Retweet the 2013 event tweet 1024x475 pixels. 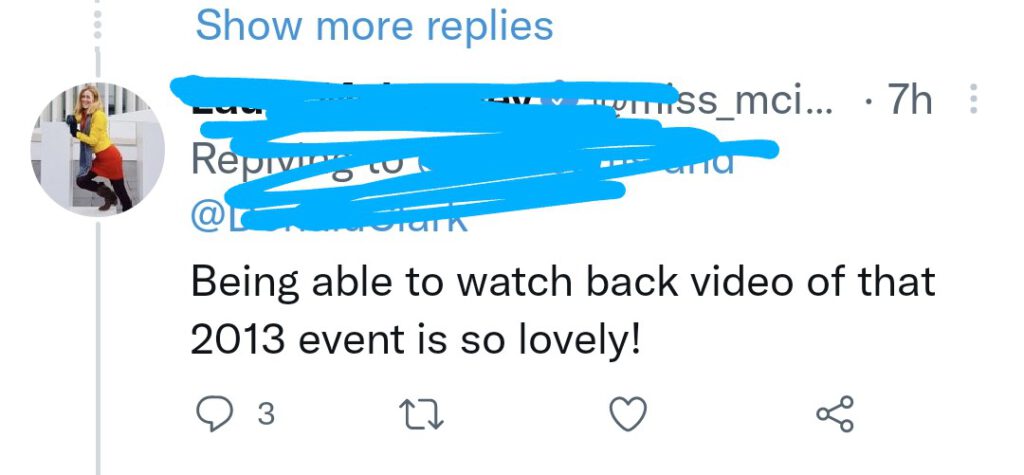click(x=421, y=415)
